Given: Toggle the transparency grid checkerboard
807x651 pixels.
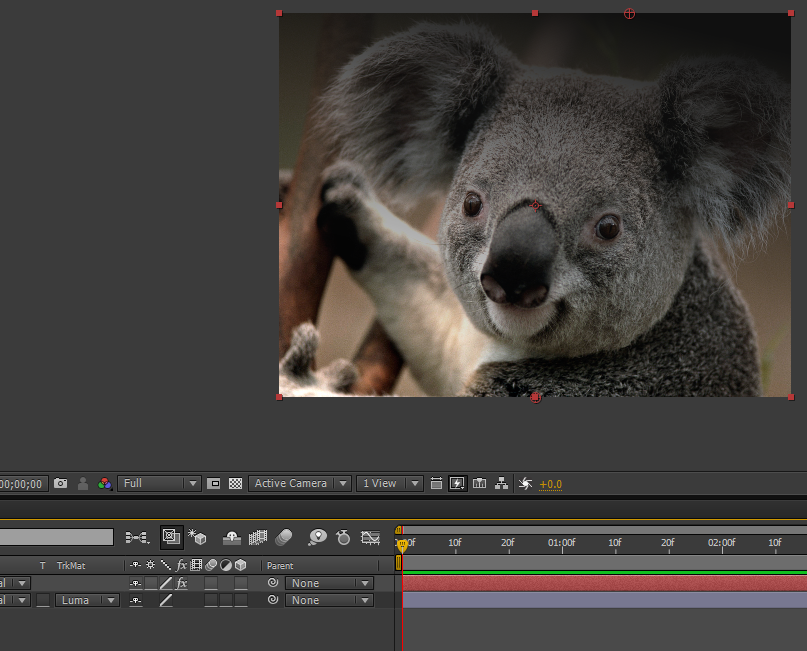Looking at the screenshot, I should tap(235, 483).
